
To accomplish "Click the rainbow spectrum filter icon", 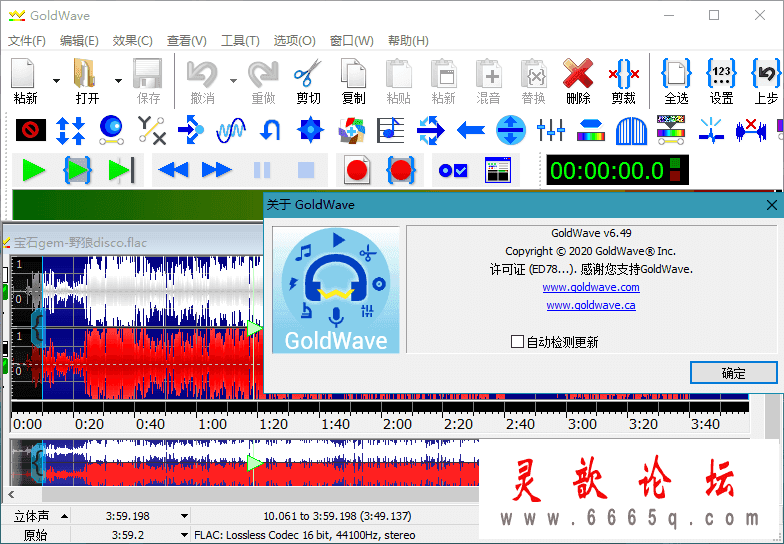I will tap(590, 130).
